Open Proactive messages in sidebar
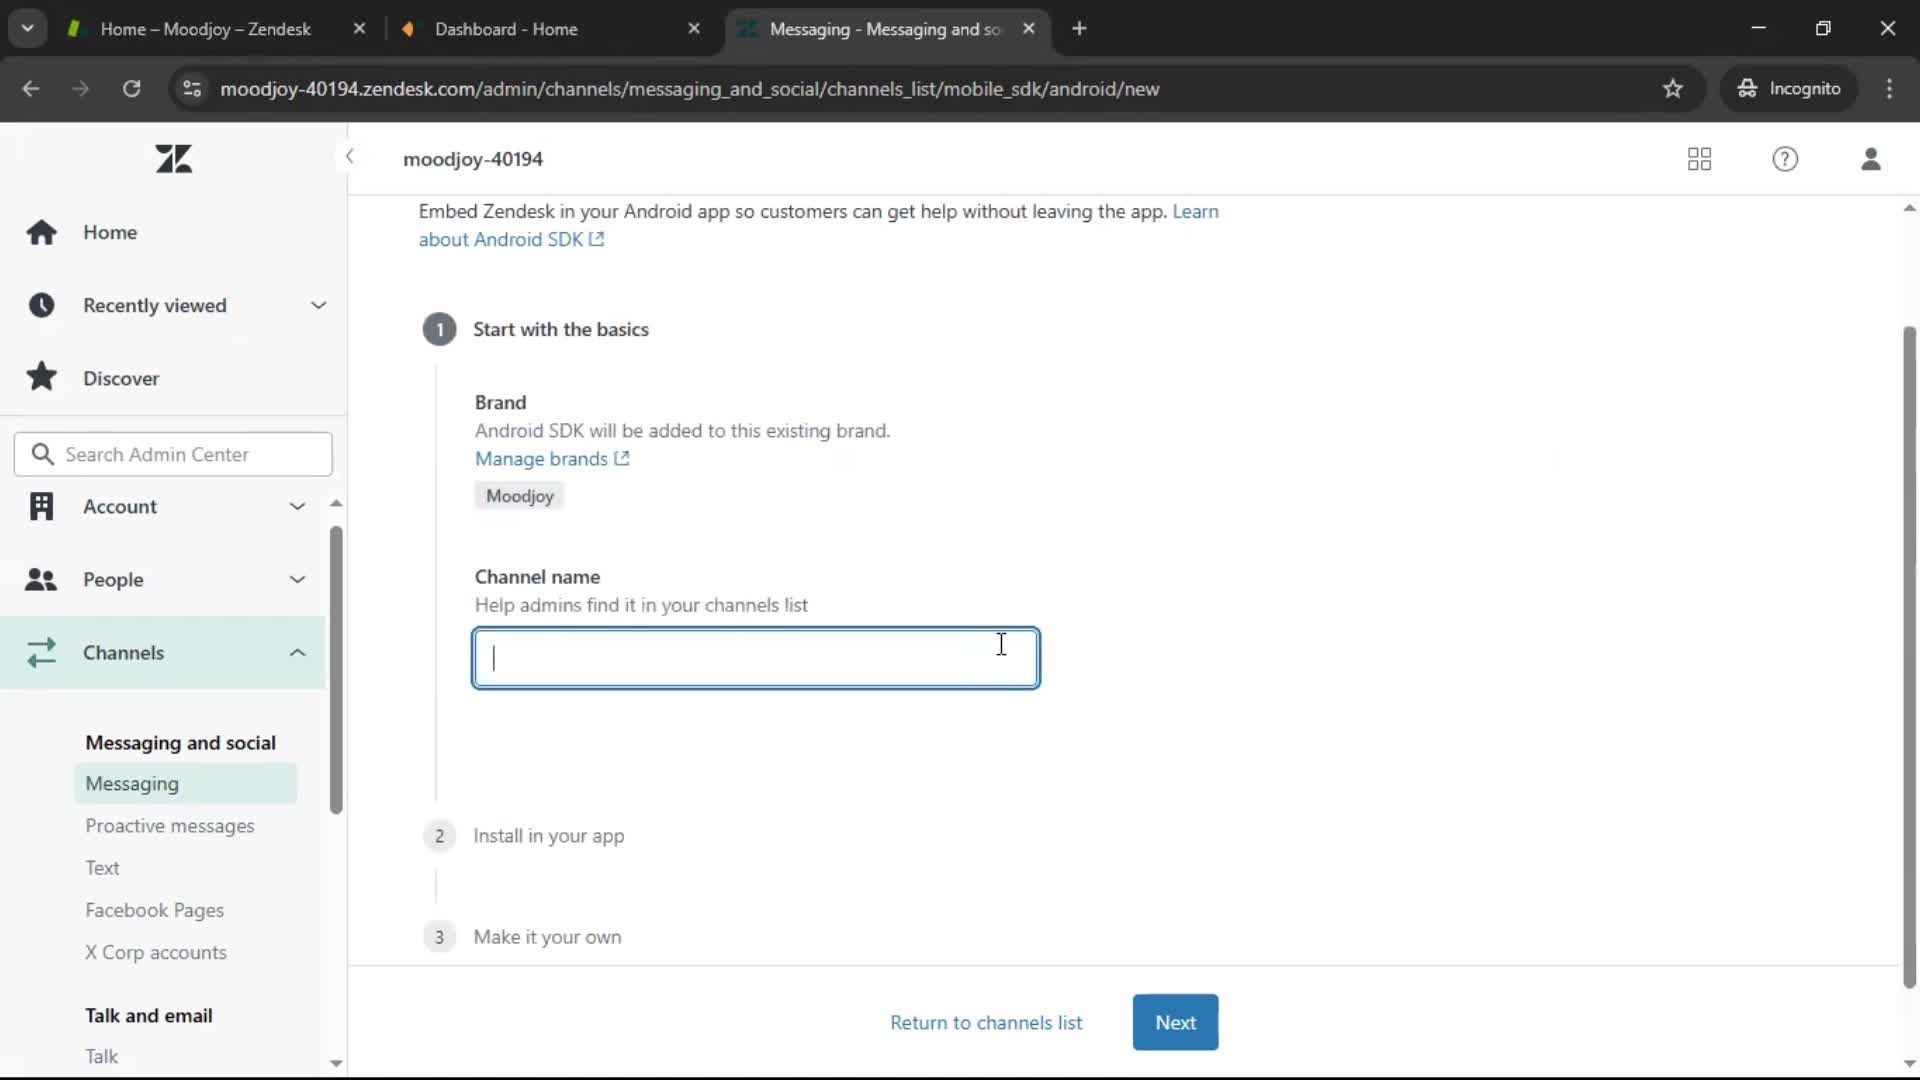This screenshot has height=1080, width=1920. 170,826
